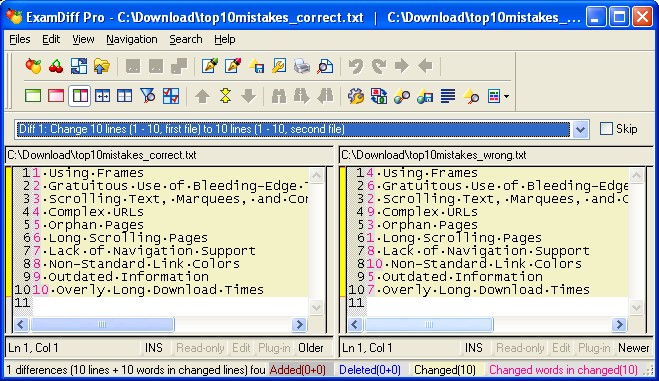
Task: Click the Print toolbar icon
Action: [302, 66]
